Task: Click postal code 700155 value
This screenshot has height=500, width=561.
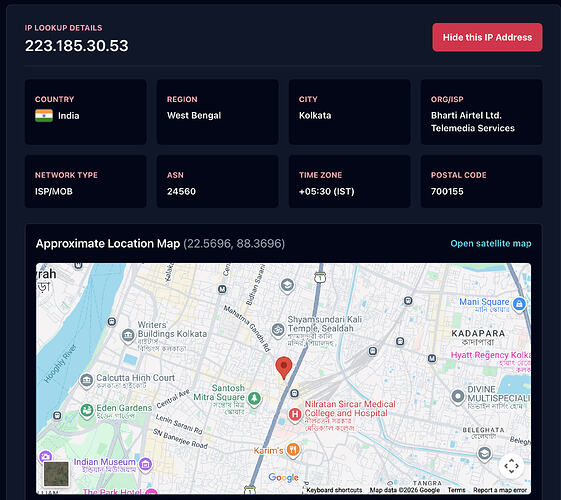Action: [447, 191]
